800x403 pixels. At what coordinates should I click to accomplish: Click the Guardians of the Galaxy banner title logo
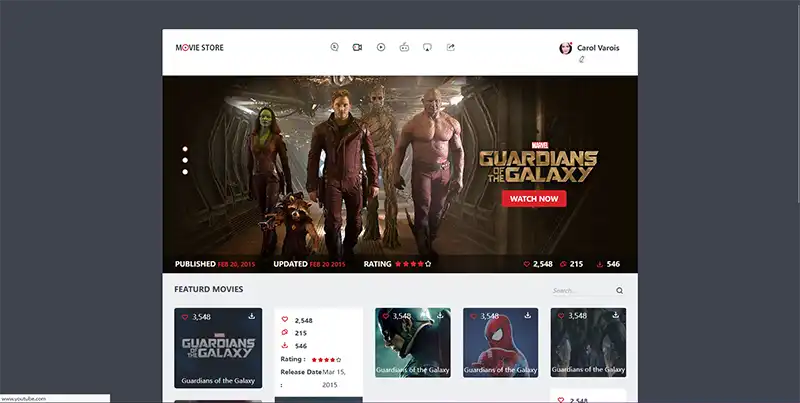coord(538,163)
